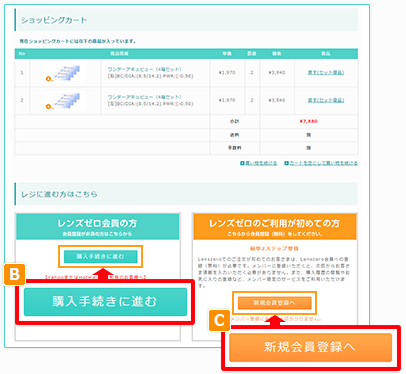Viewport: 406px width, 374px height.
Task: Select unit price ¥1,970 in row 2
Action: pyautogui.click(x=227, y=100)
